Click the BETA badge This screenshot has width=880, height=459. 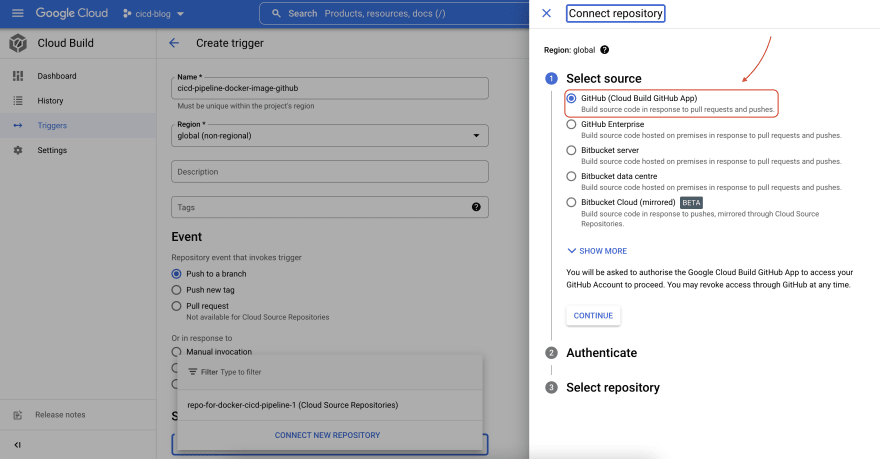point(691,203)
